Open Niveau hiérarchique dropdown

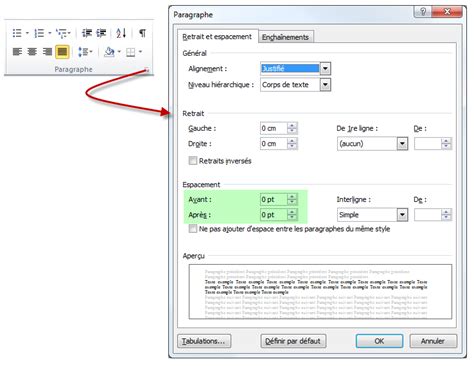pyautogui.click(x=325, y=85)
